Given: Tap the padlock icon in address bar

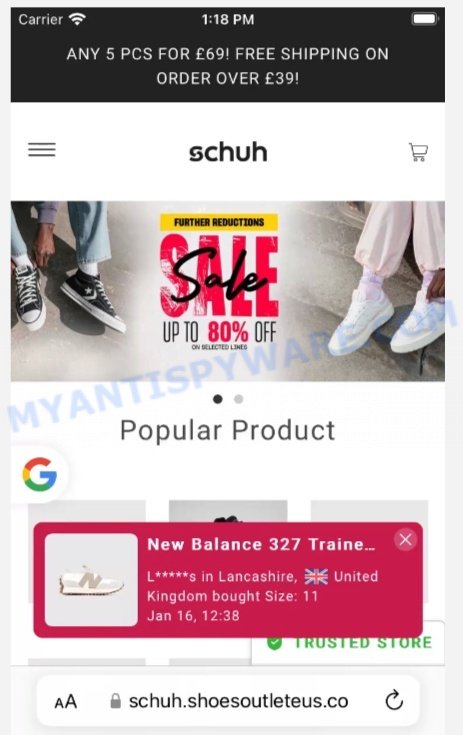Looking at the screenshot, I should 115,701.
